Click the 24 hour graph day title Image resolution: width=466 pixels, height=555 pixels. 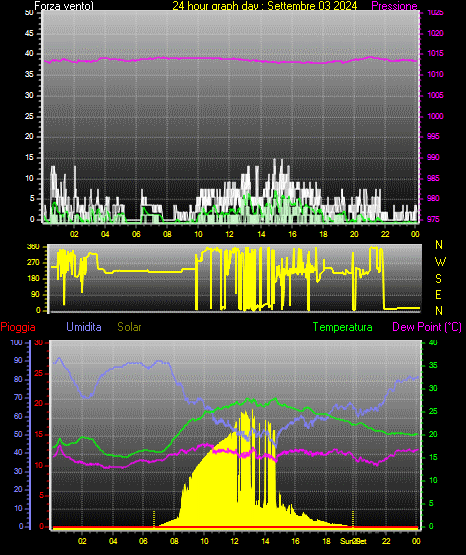(x=265, y=6)
